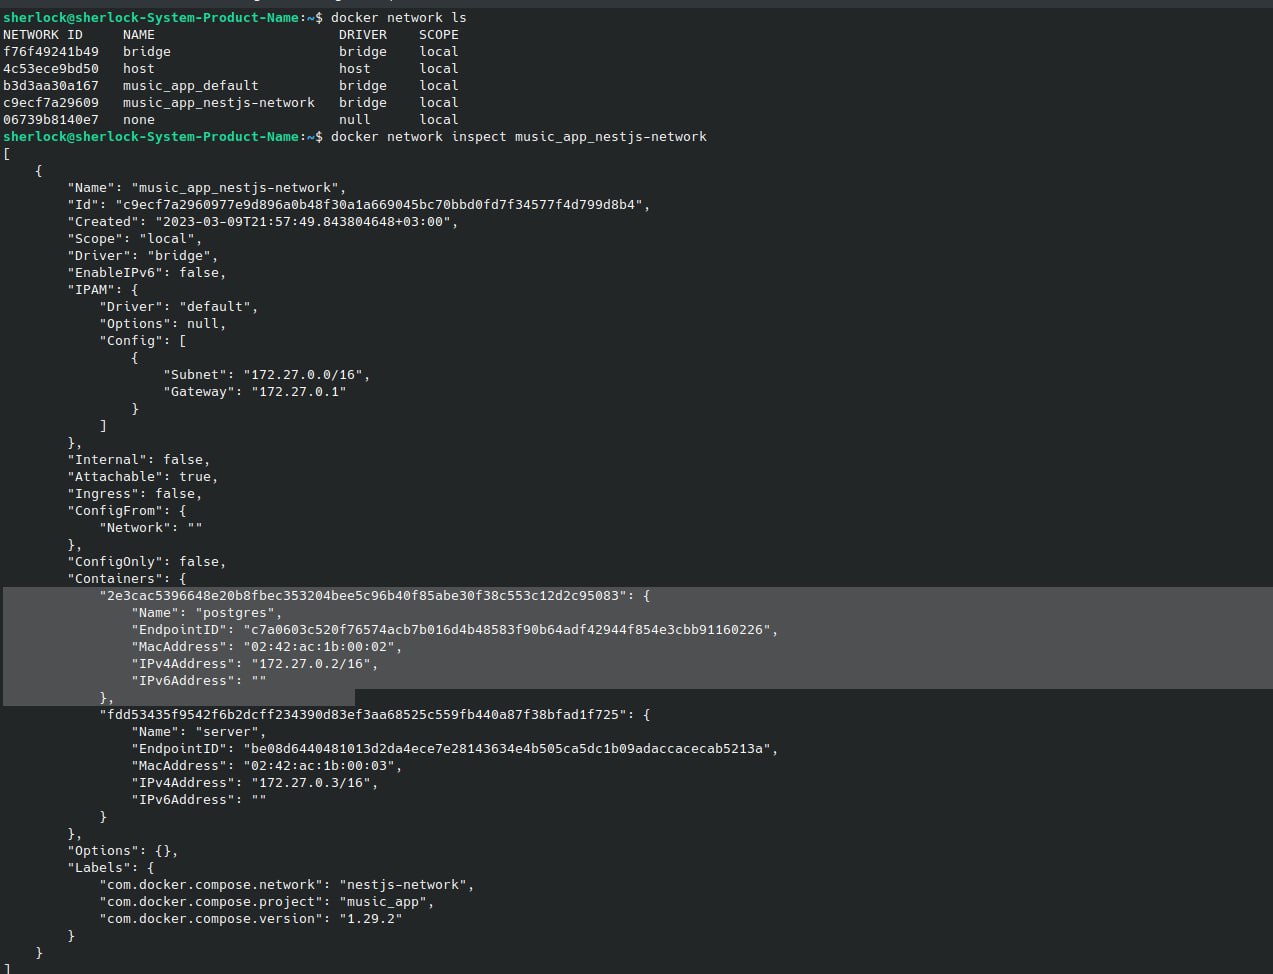Click the com.docker.compose.project label line

pos(266,901)
